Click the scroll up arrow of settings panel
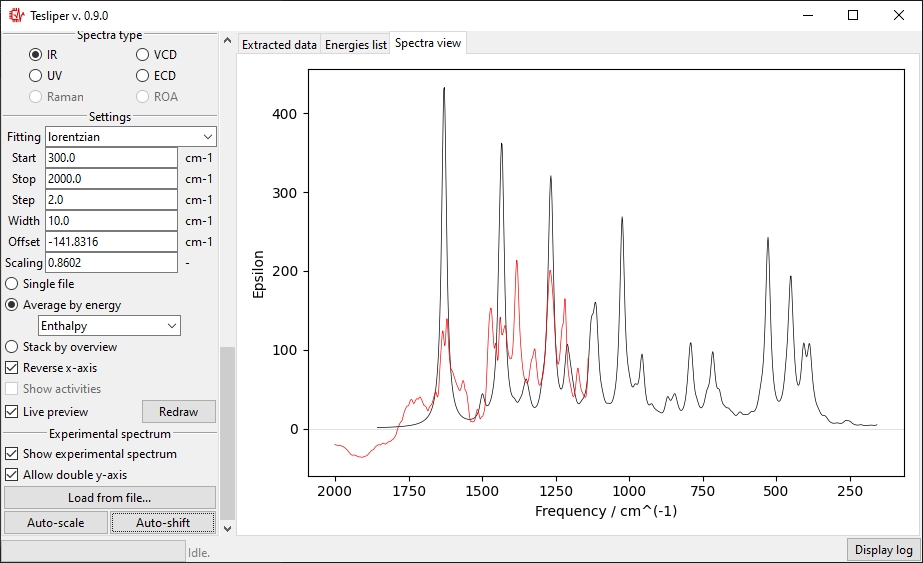Screen dimensions: 923x563 (x=227, y=41)
